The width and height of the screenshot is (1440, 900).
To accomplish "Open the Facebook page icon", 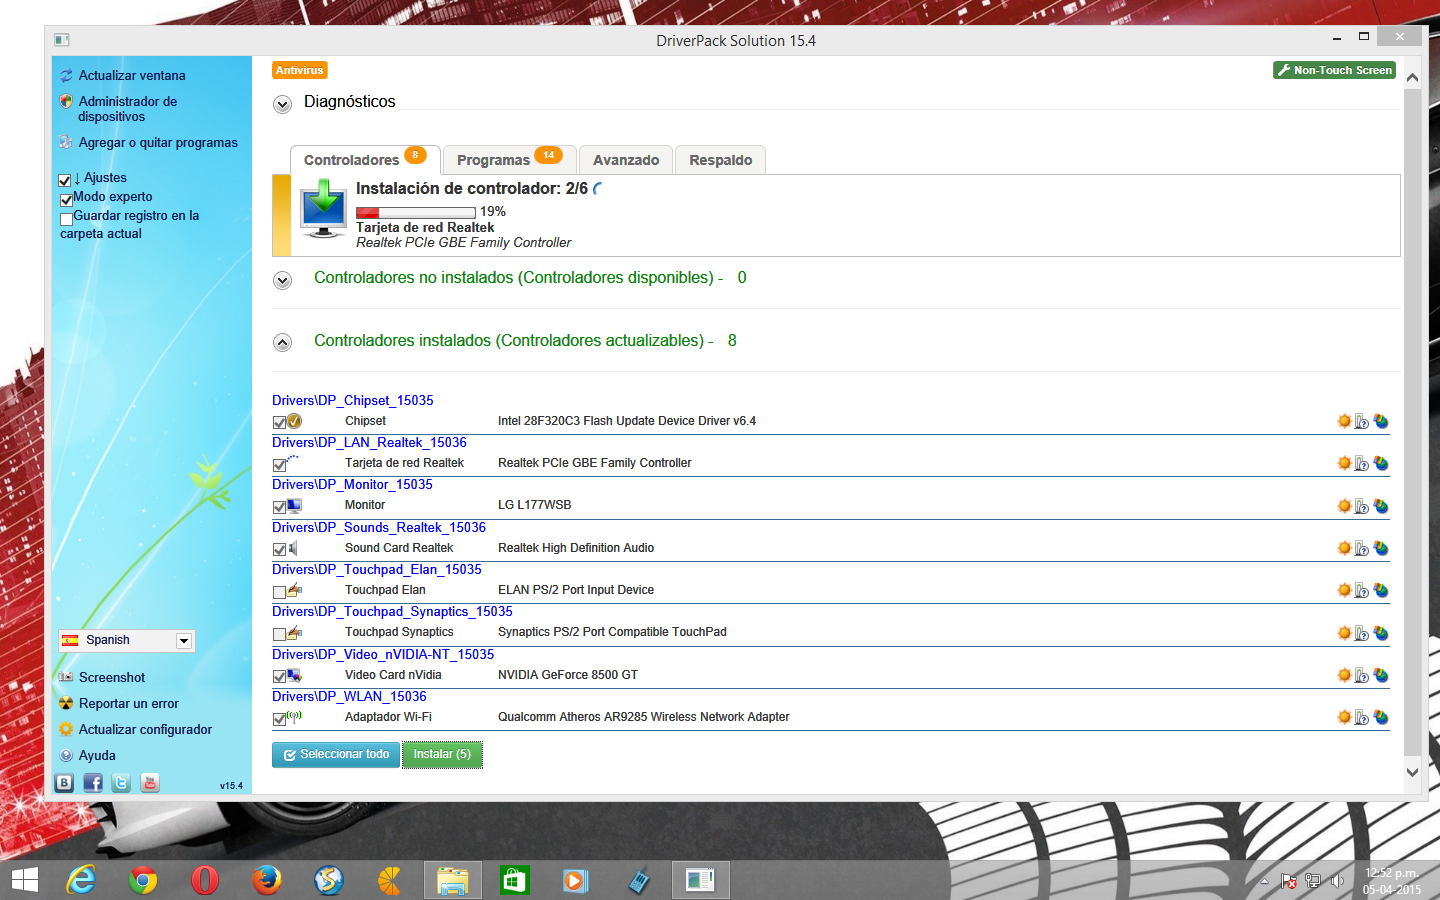I will 93,783.
